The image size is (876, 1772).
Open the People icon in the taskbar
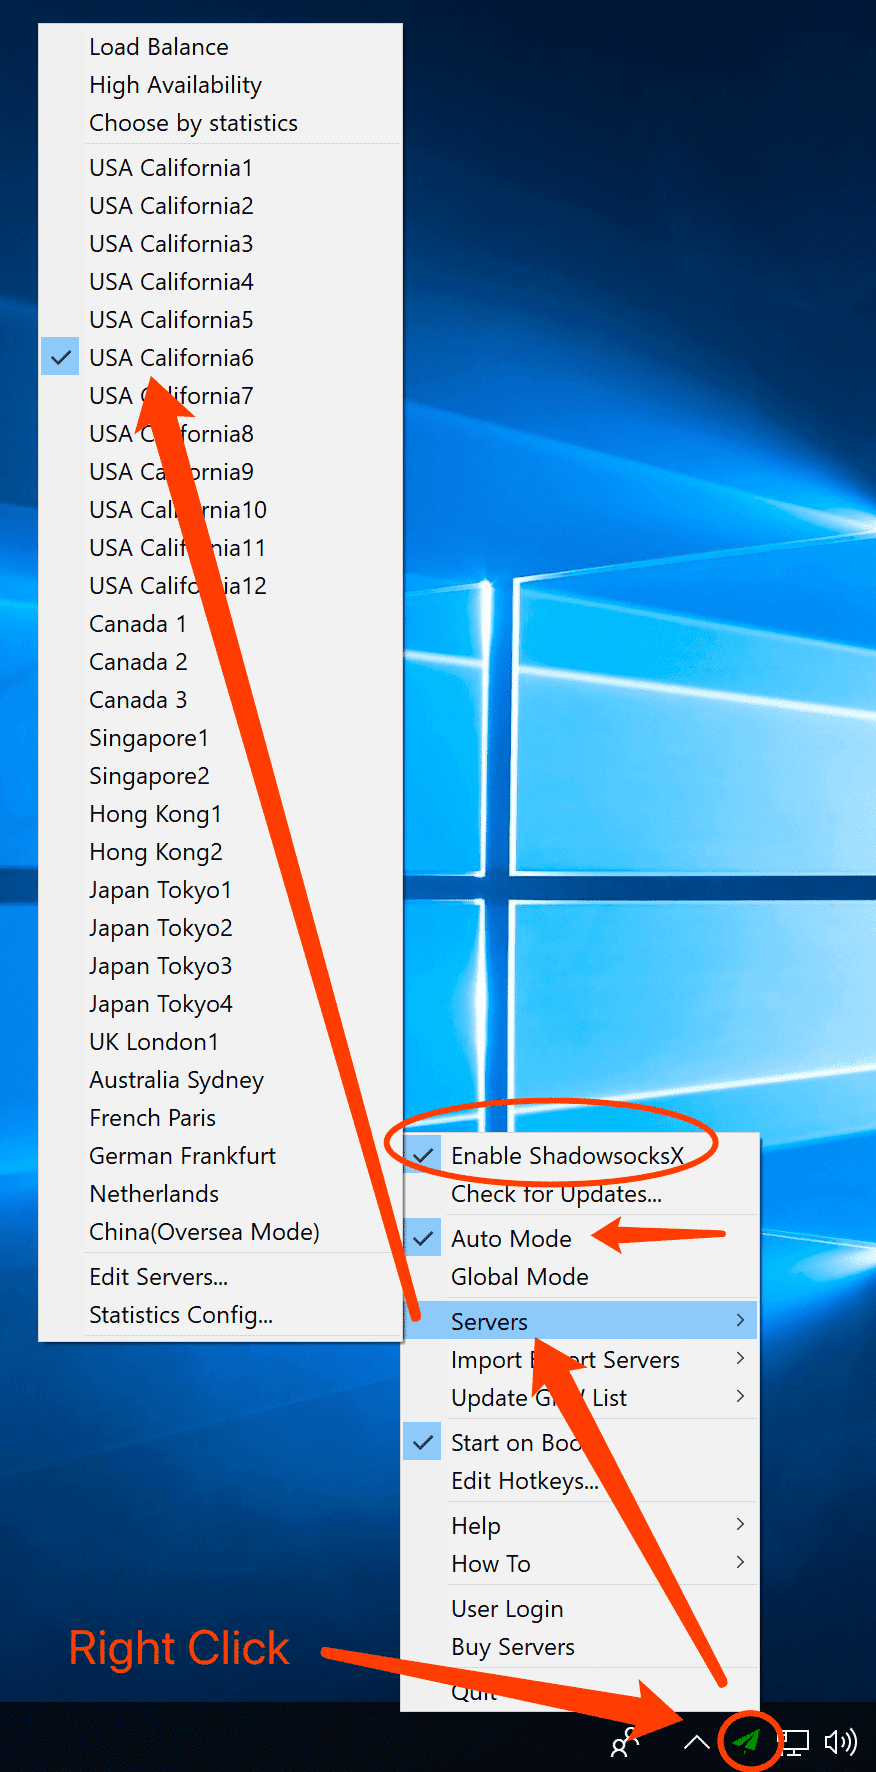624,1743
